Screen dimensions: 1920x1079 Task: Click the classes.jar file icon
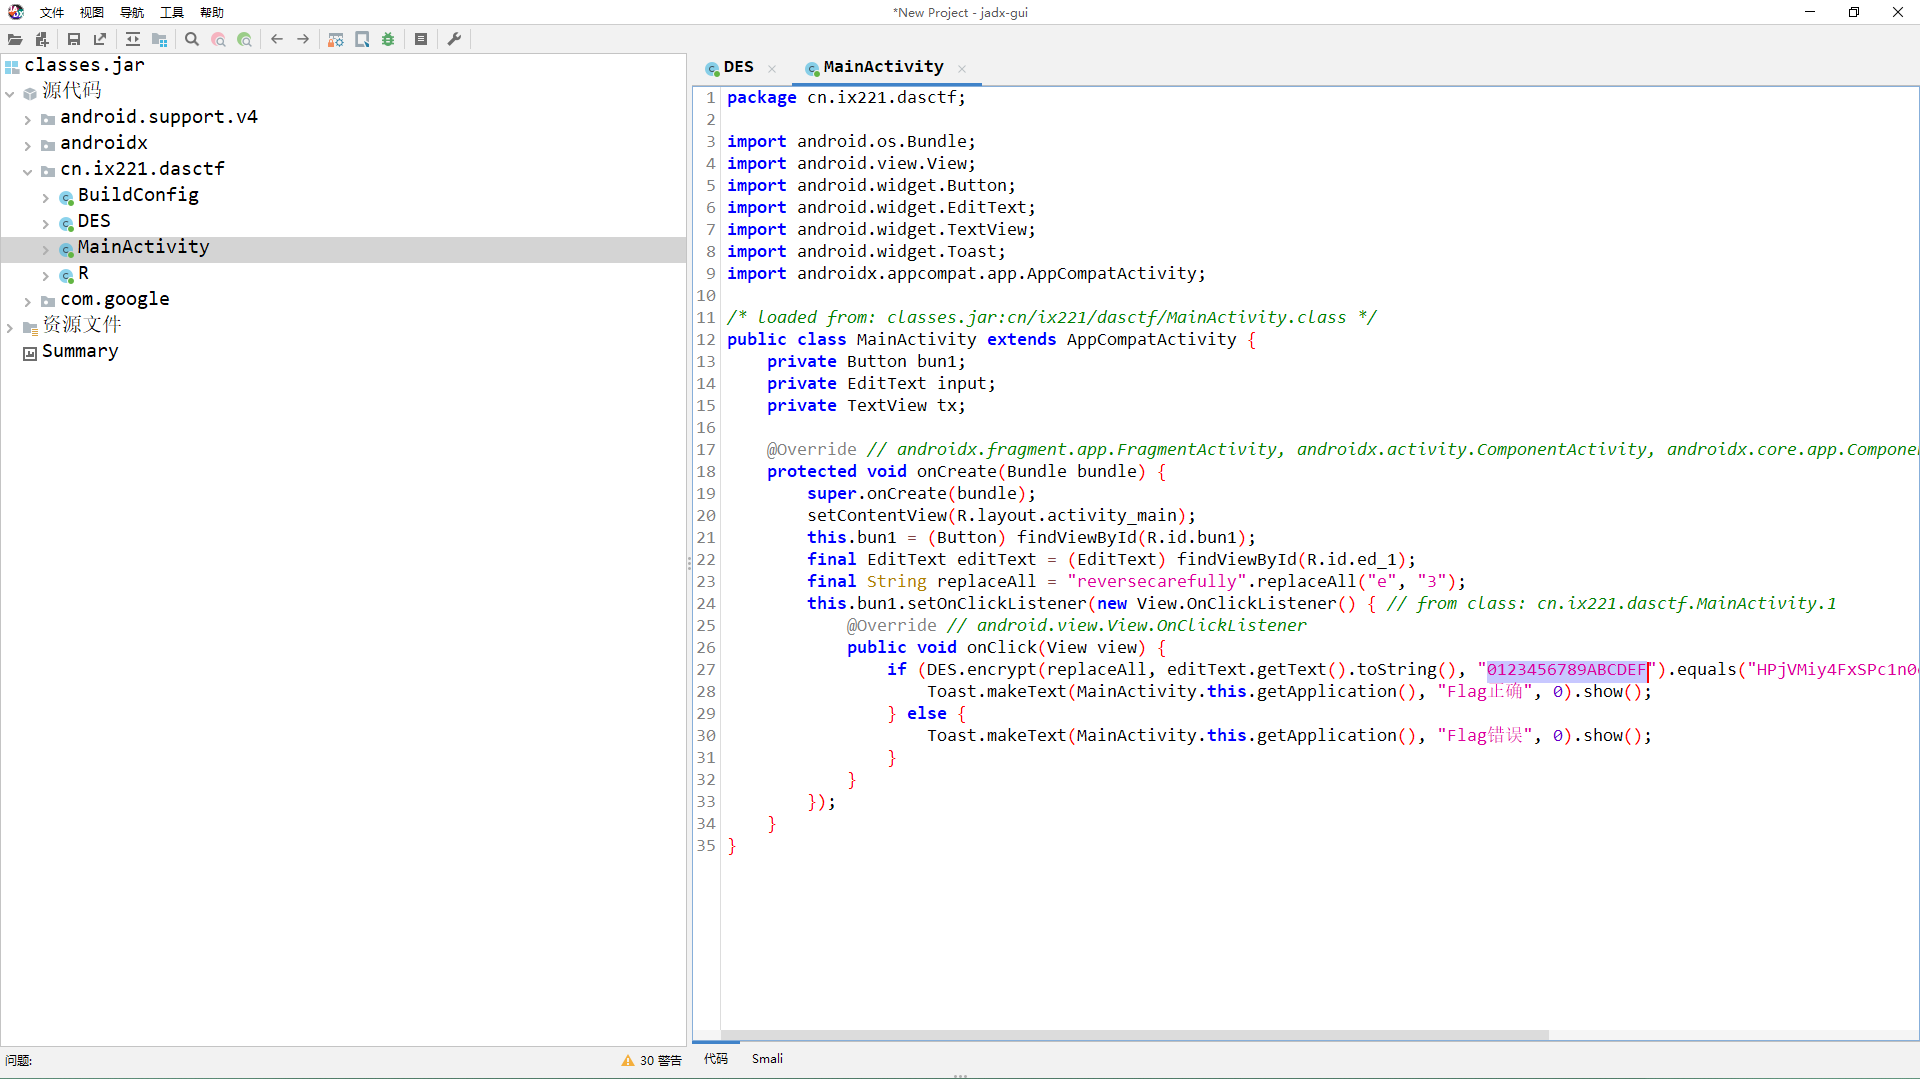coord(12,67)
